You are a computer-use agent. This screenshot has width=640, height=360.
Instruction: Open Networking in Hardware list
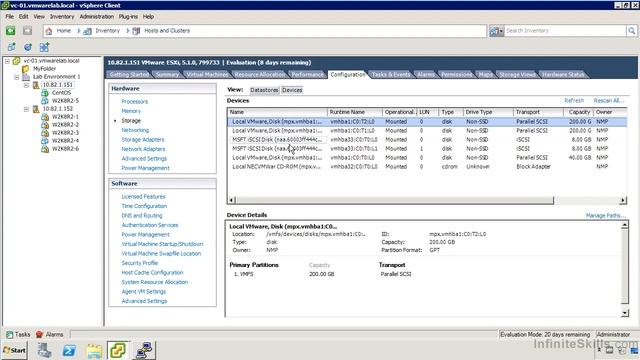(135, 130)
